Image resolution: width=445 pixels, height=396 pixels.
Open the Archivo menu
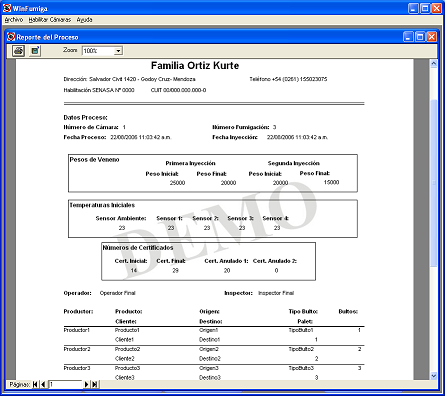click(x=14, y=20)
